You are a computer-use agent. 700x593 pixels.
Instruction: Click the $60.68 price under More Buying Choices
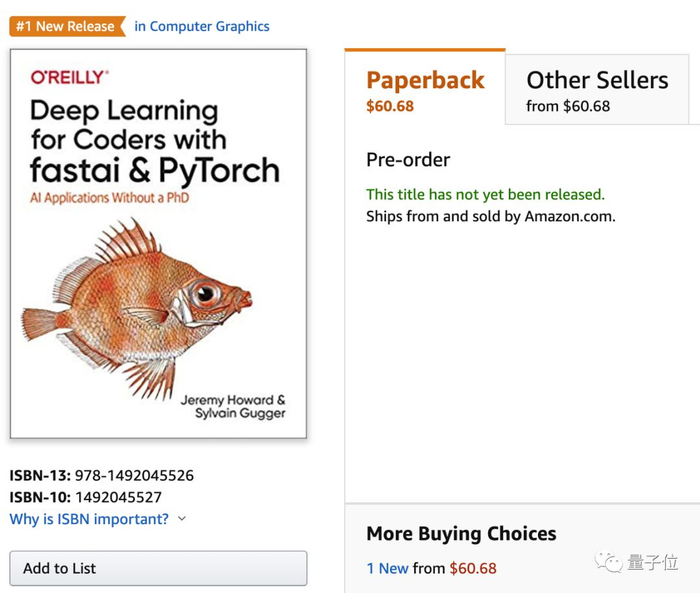[x=473, y=568]
